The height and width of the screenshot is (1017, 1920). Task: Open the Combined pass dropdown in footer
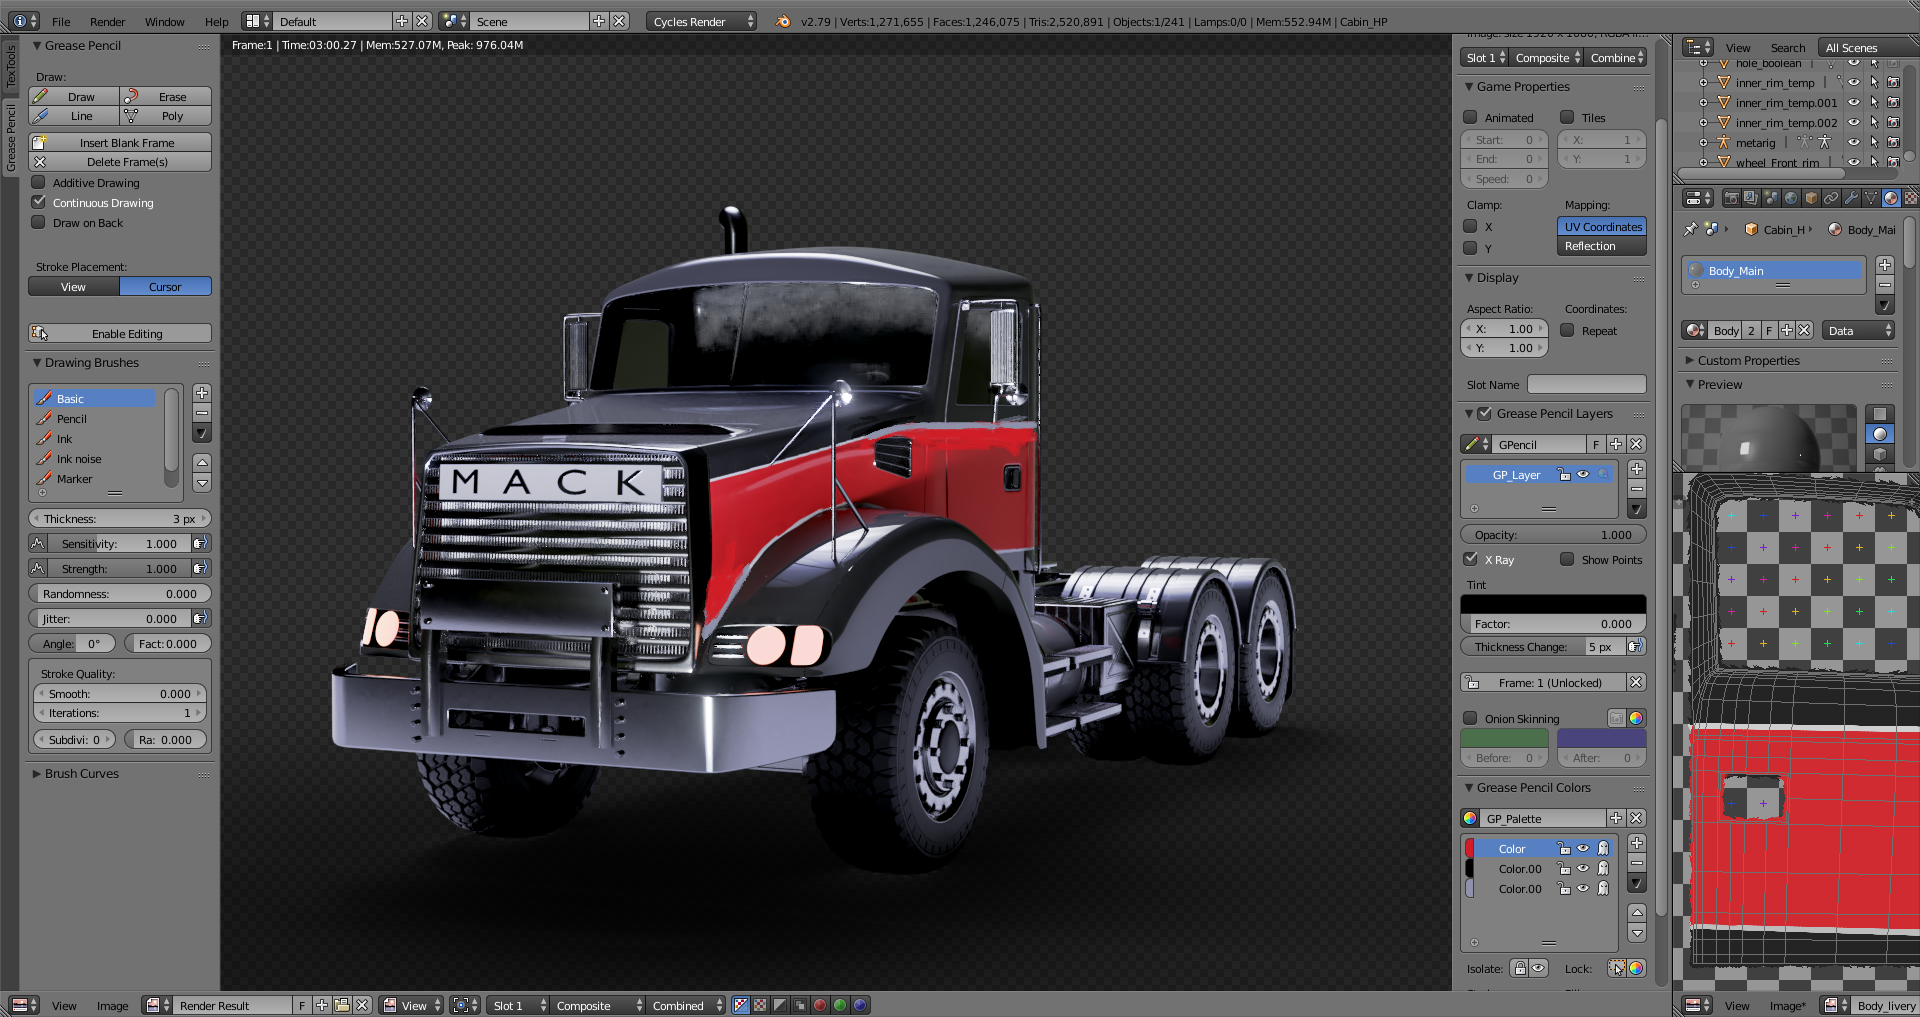[x=686, y=1005]
